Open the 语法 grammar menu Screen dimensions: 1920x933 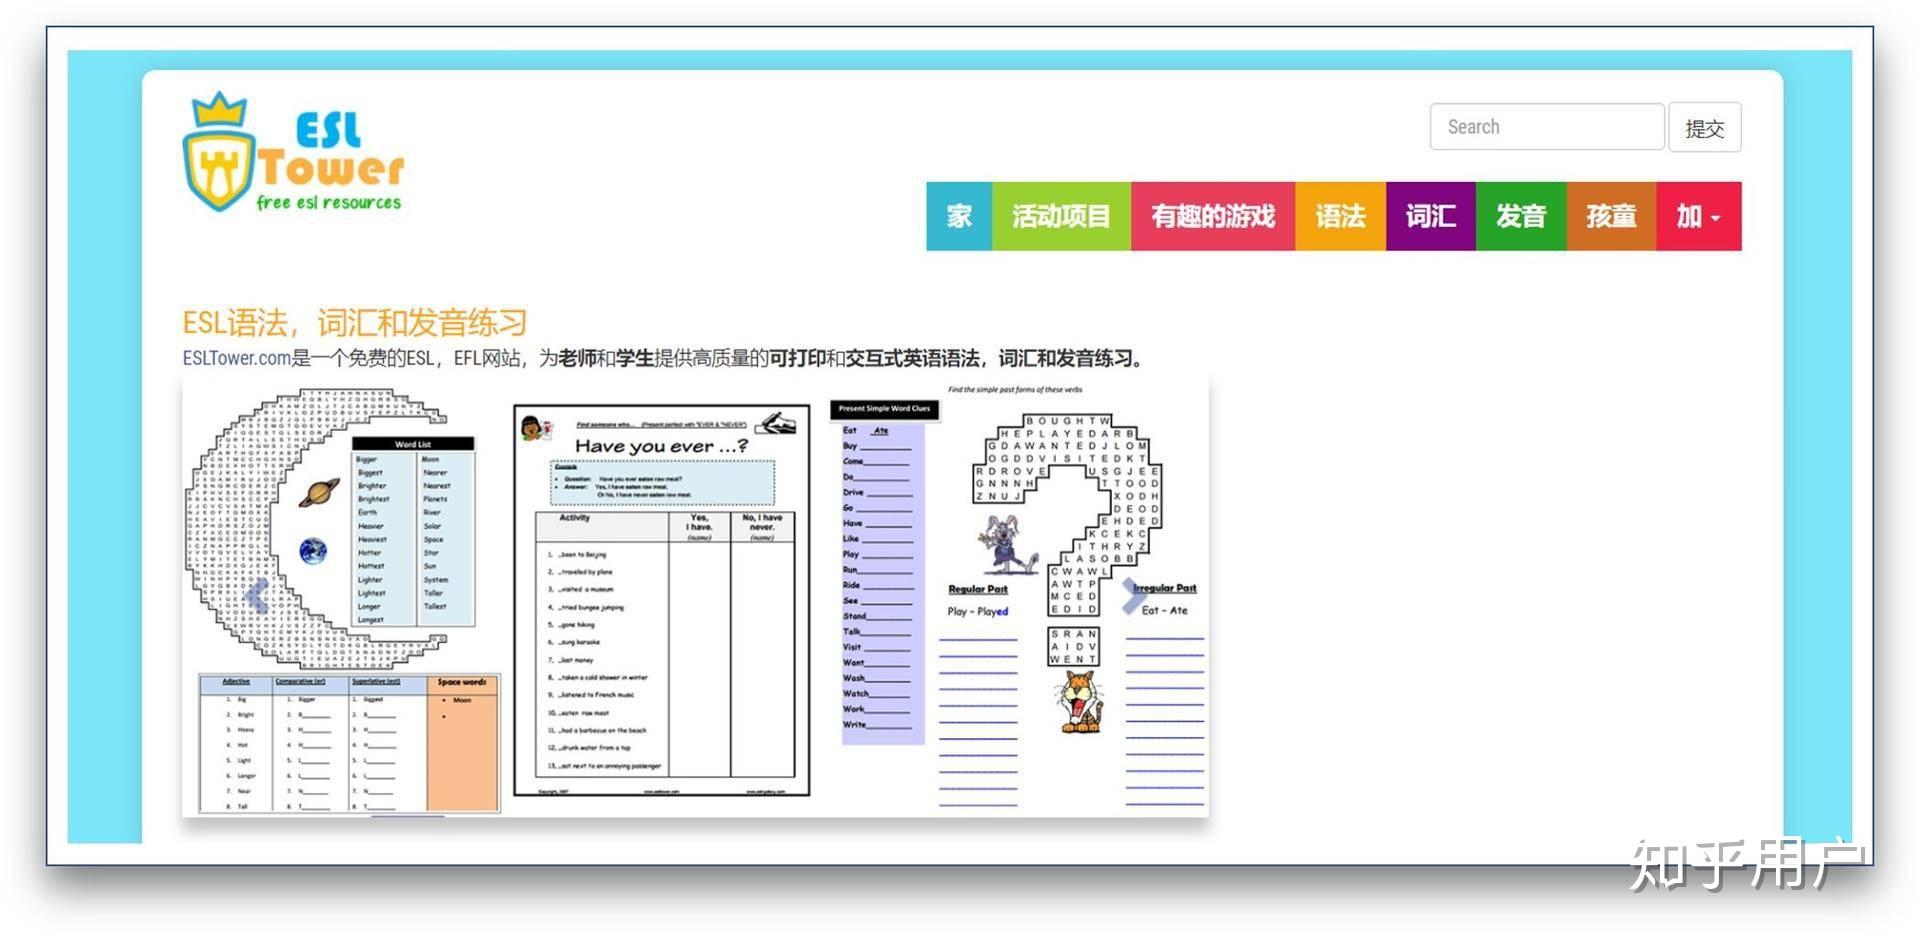pos(1340,216)
